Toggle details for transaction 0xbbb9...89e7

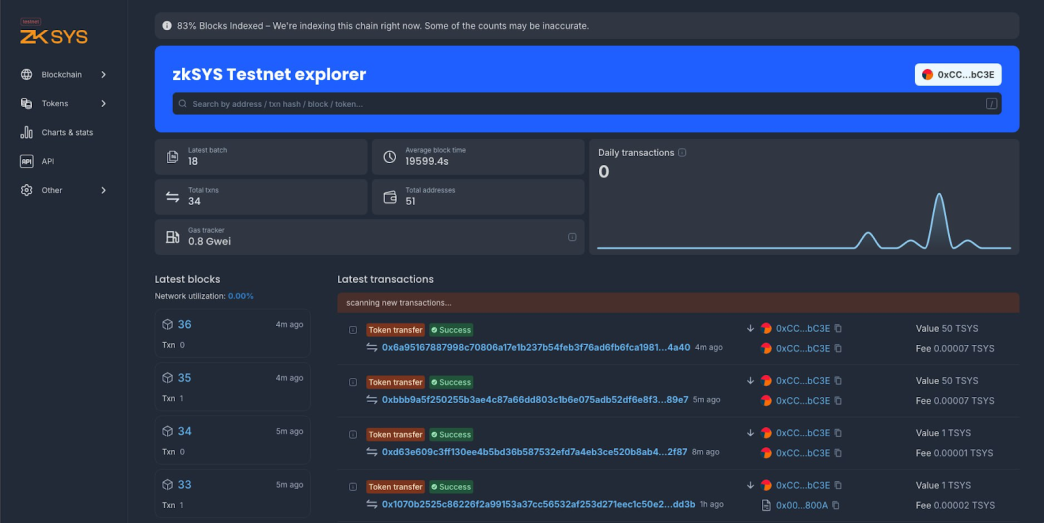tap(352, 382)
